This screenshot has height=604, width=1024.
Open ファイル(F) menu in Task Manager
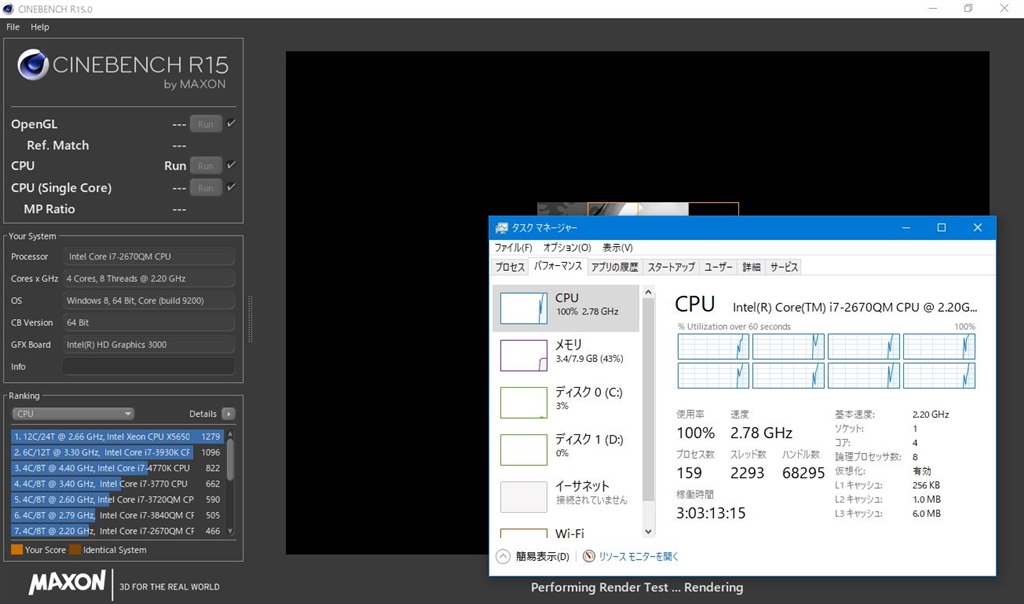click(x=513, y=247)
